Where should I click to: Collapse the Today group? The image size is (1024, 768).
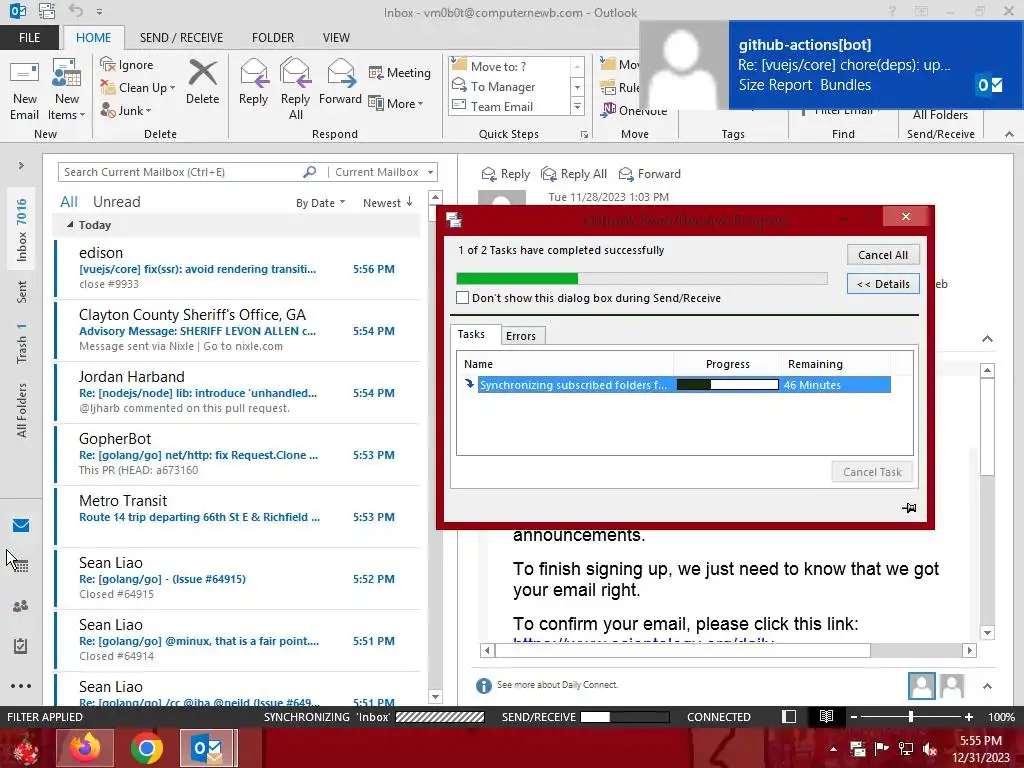tap(70, 225)
